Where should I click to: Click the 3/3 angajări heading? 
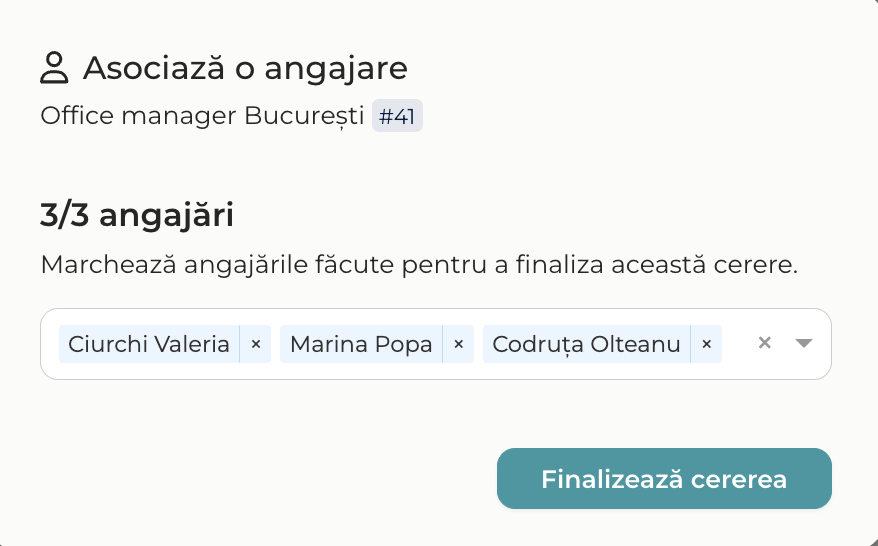pyautogui.click(x=137, y=214)
